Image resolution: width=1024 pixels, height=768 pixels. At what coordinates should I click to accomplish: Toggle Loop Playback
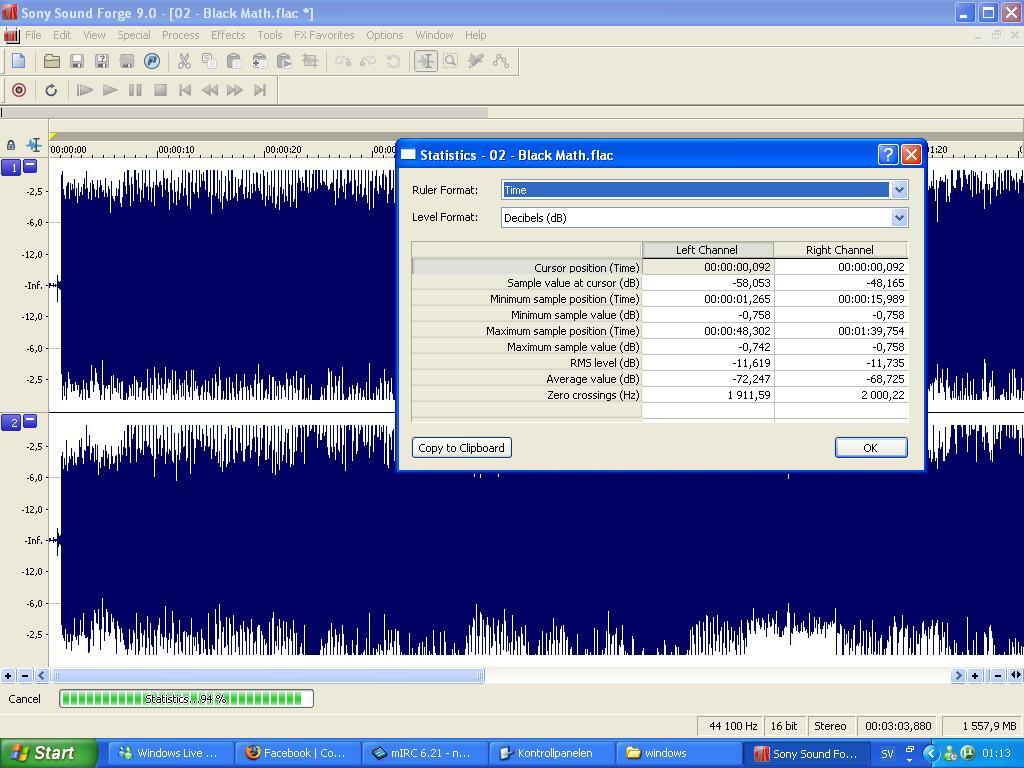51,90
